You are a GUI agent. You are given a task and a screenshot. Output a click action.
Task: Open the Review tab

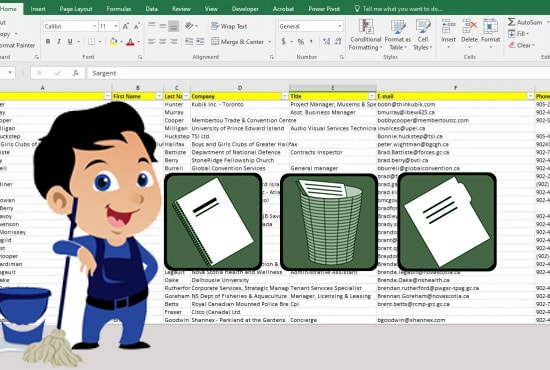click(181, 9)
